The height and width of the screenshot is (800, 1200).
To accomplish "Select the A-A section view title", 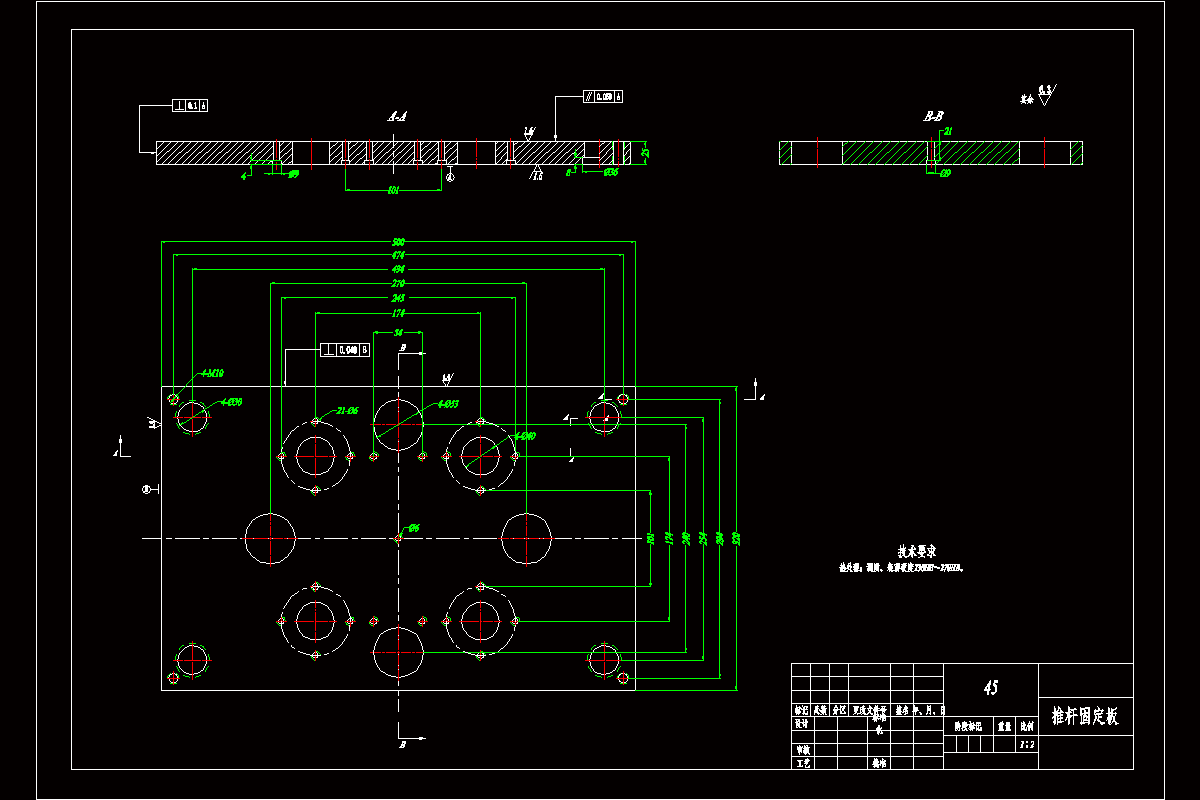I will (x=397, y=116).
